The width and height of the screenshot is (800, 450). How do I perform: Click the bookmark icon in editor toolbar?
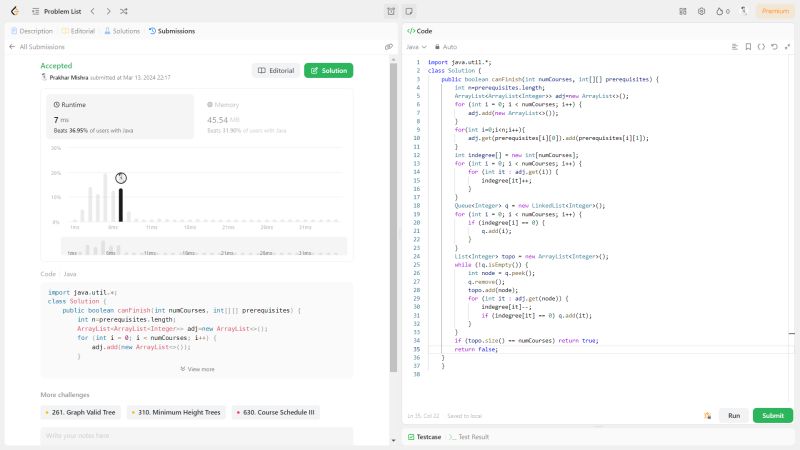pos(748,47)
